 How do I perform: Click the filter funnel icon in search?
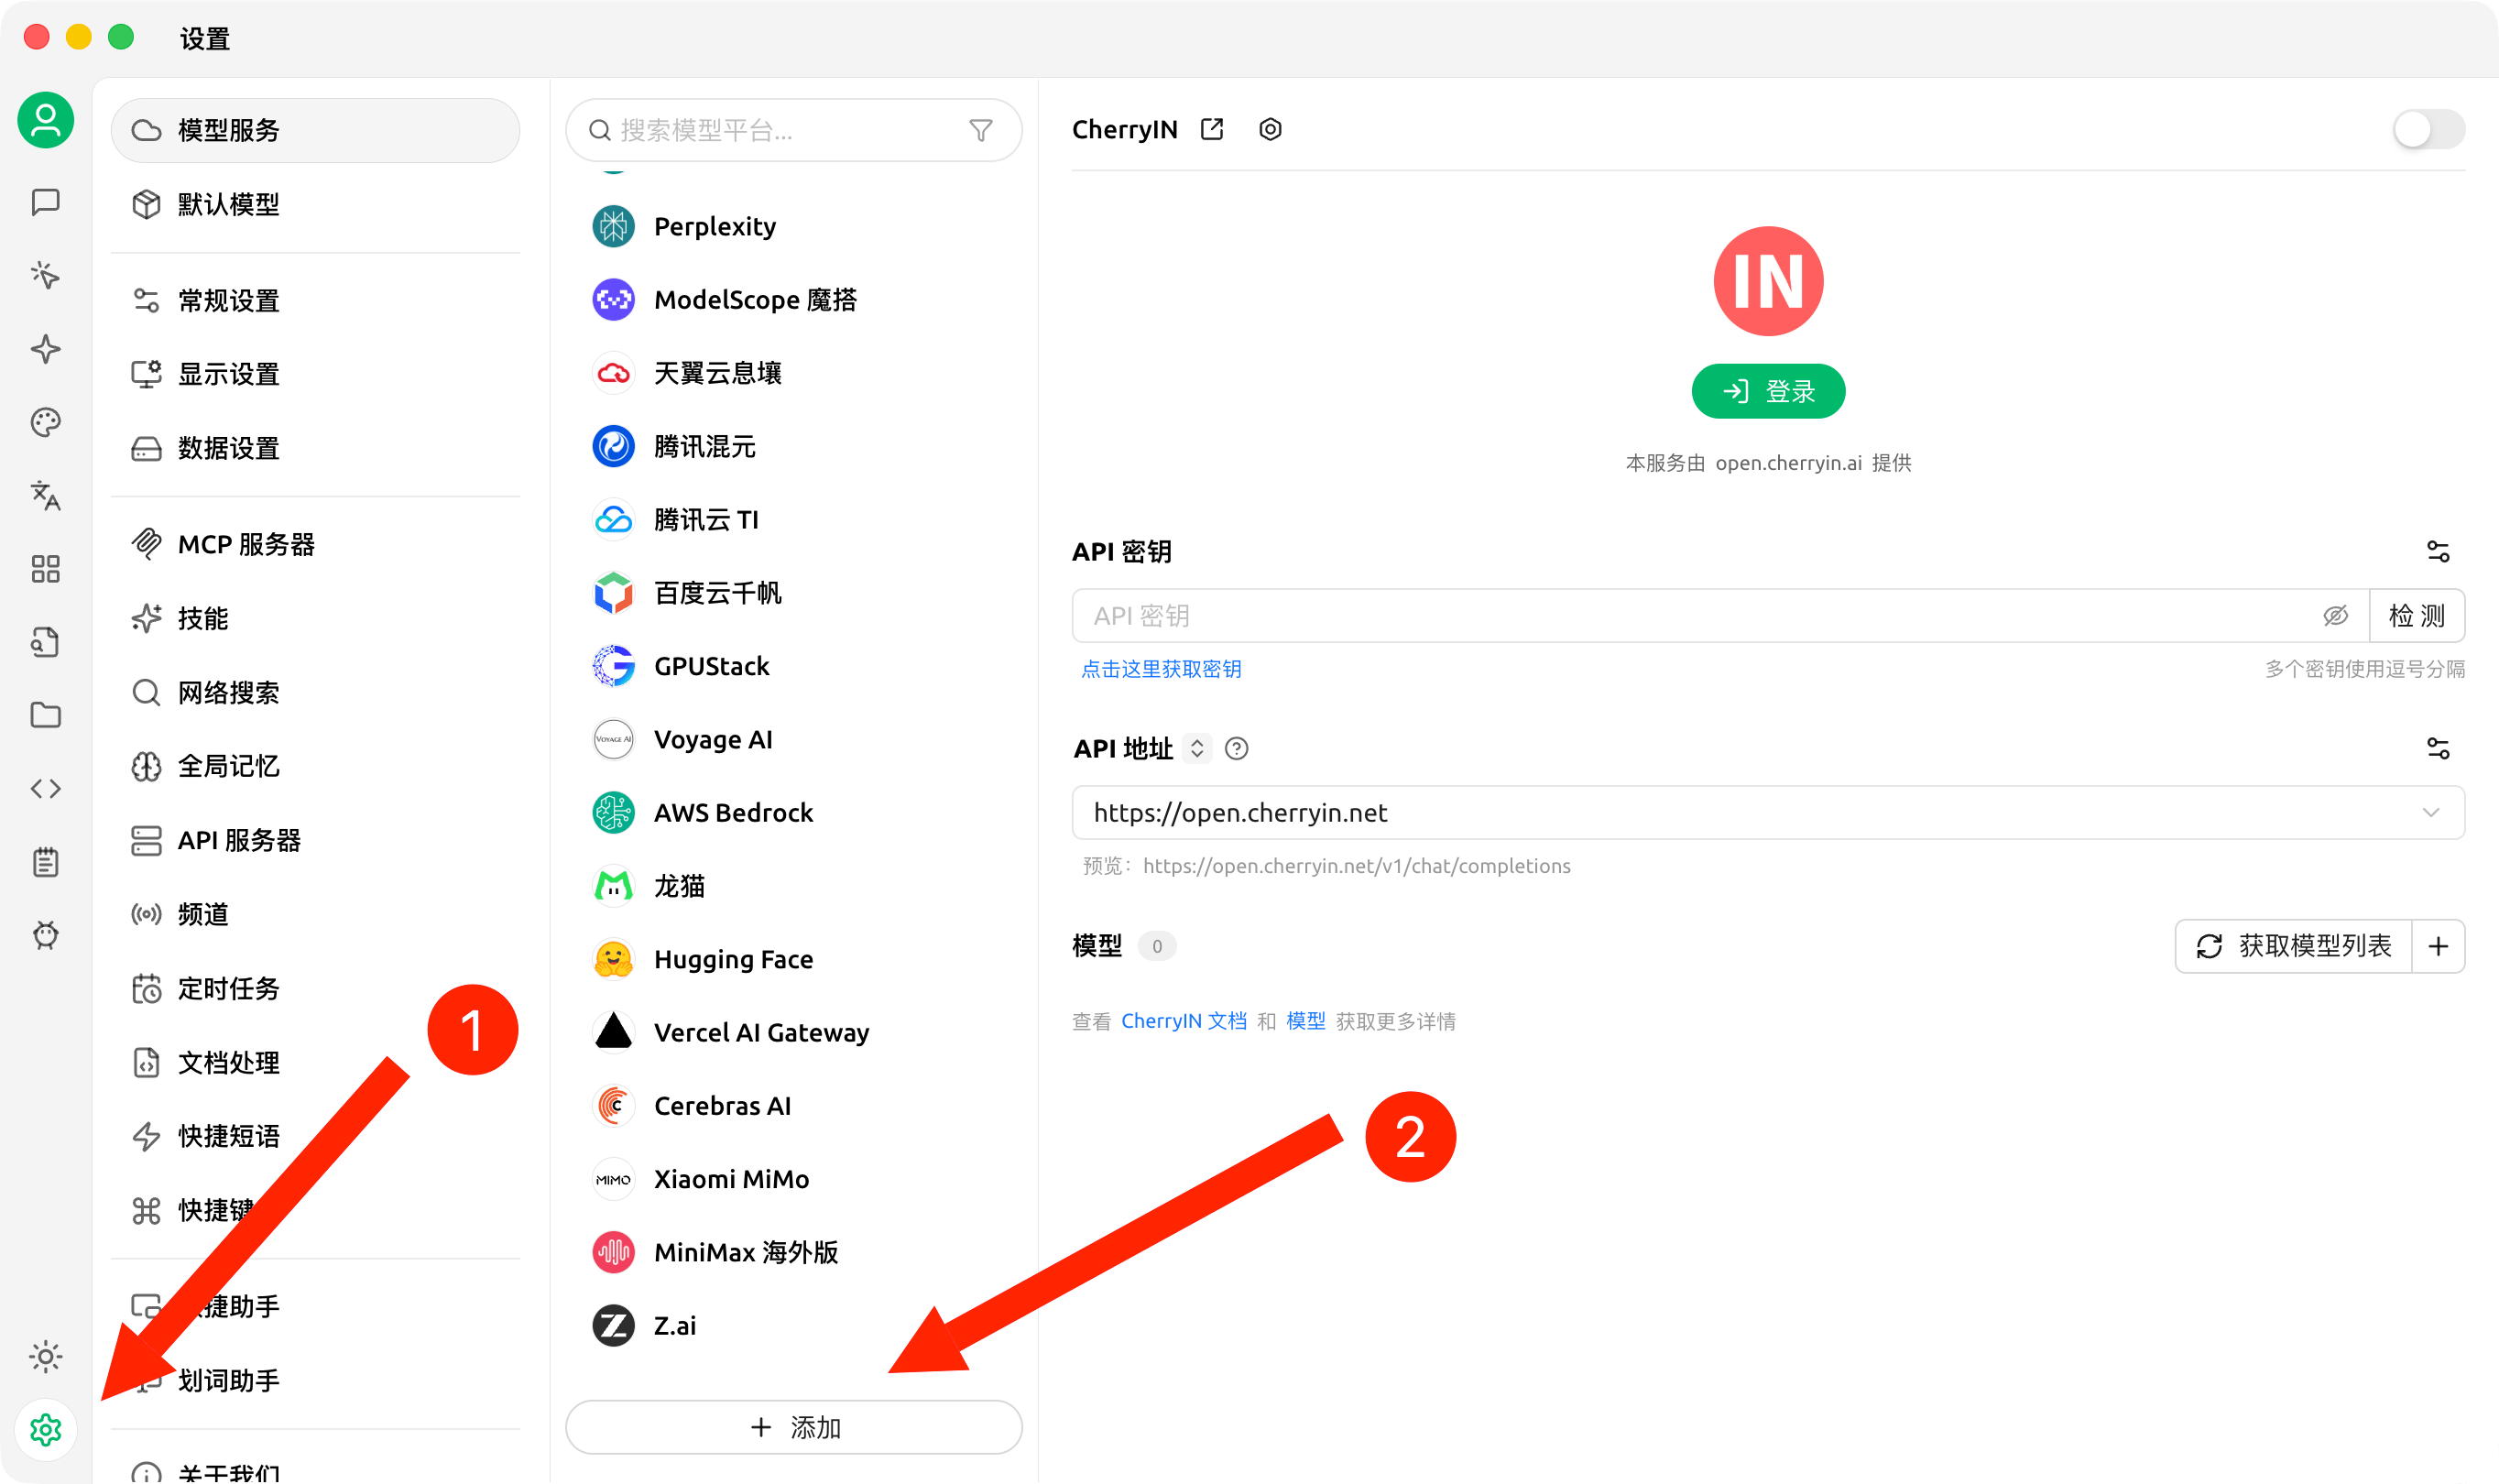click(981, 130)
